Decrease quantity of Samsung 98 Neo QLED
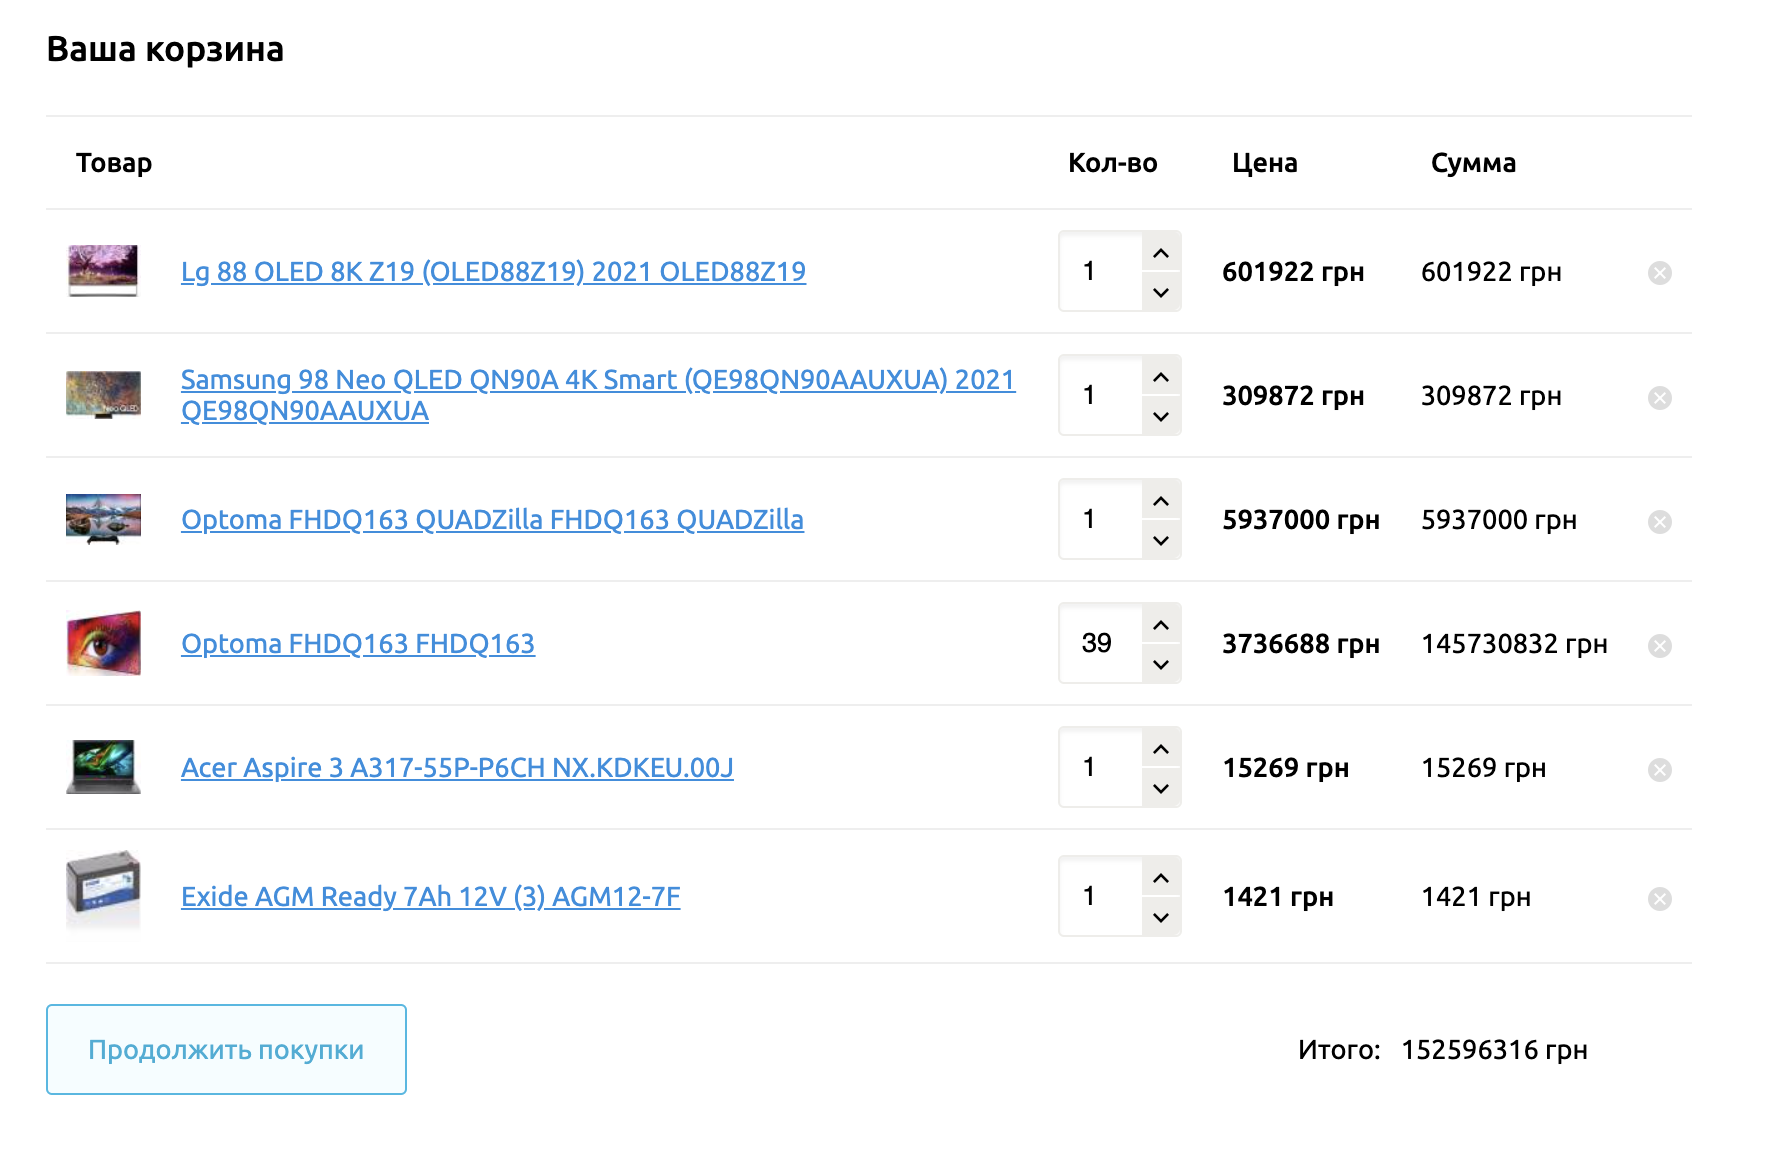1784x1168 pixels. coord(1160,416)
